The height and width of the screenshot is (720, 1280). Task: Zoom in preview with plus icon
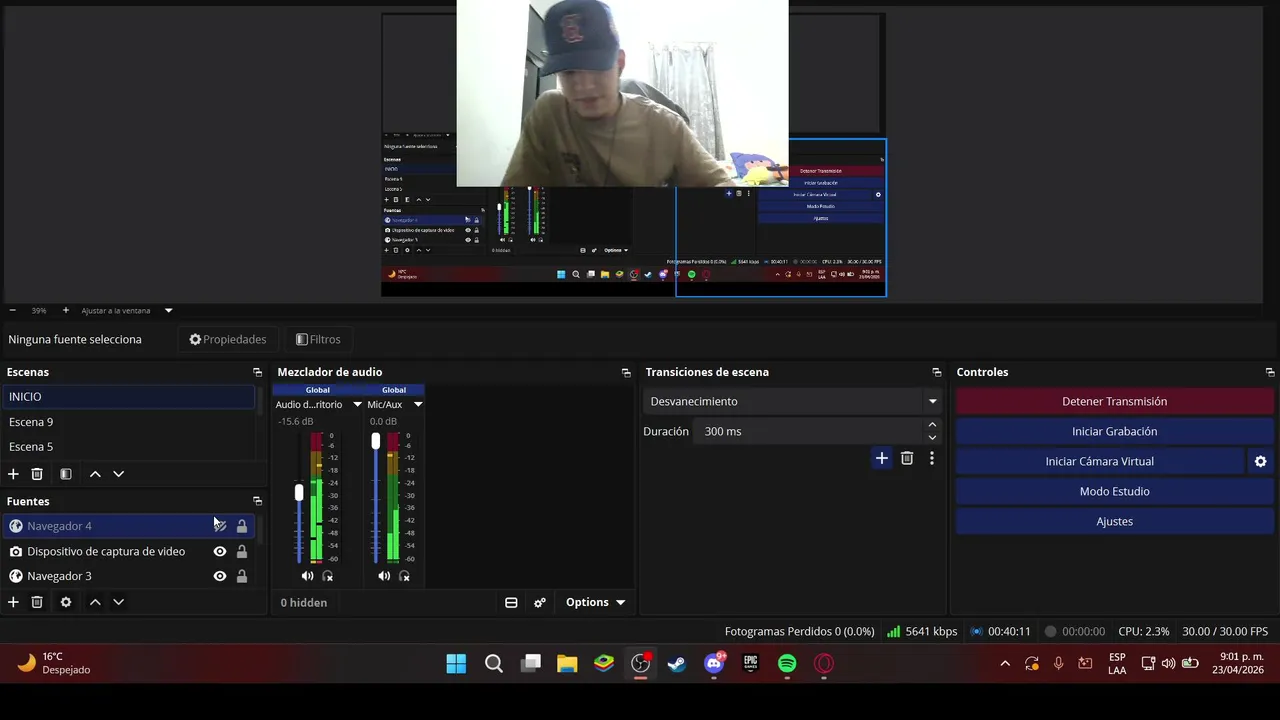(x=66, y=311)
